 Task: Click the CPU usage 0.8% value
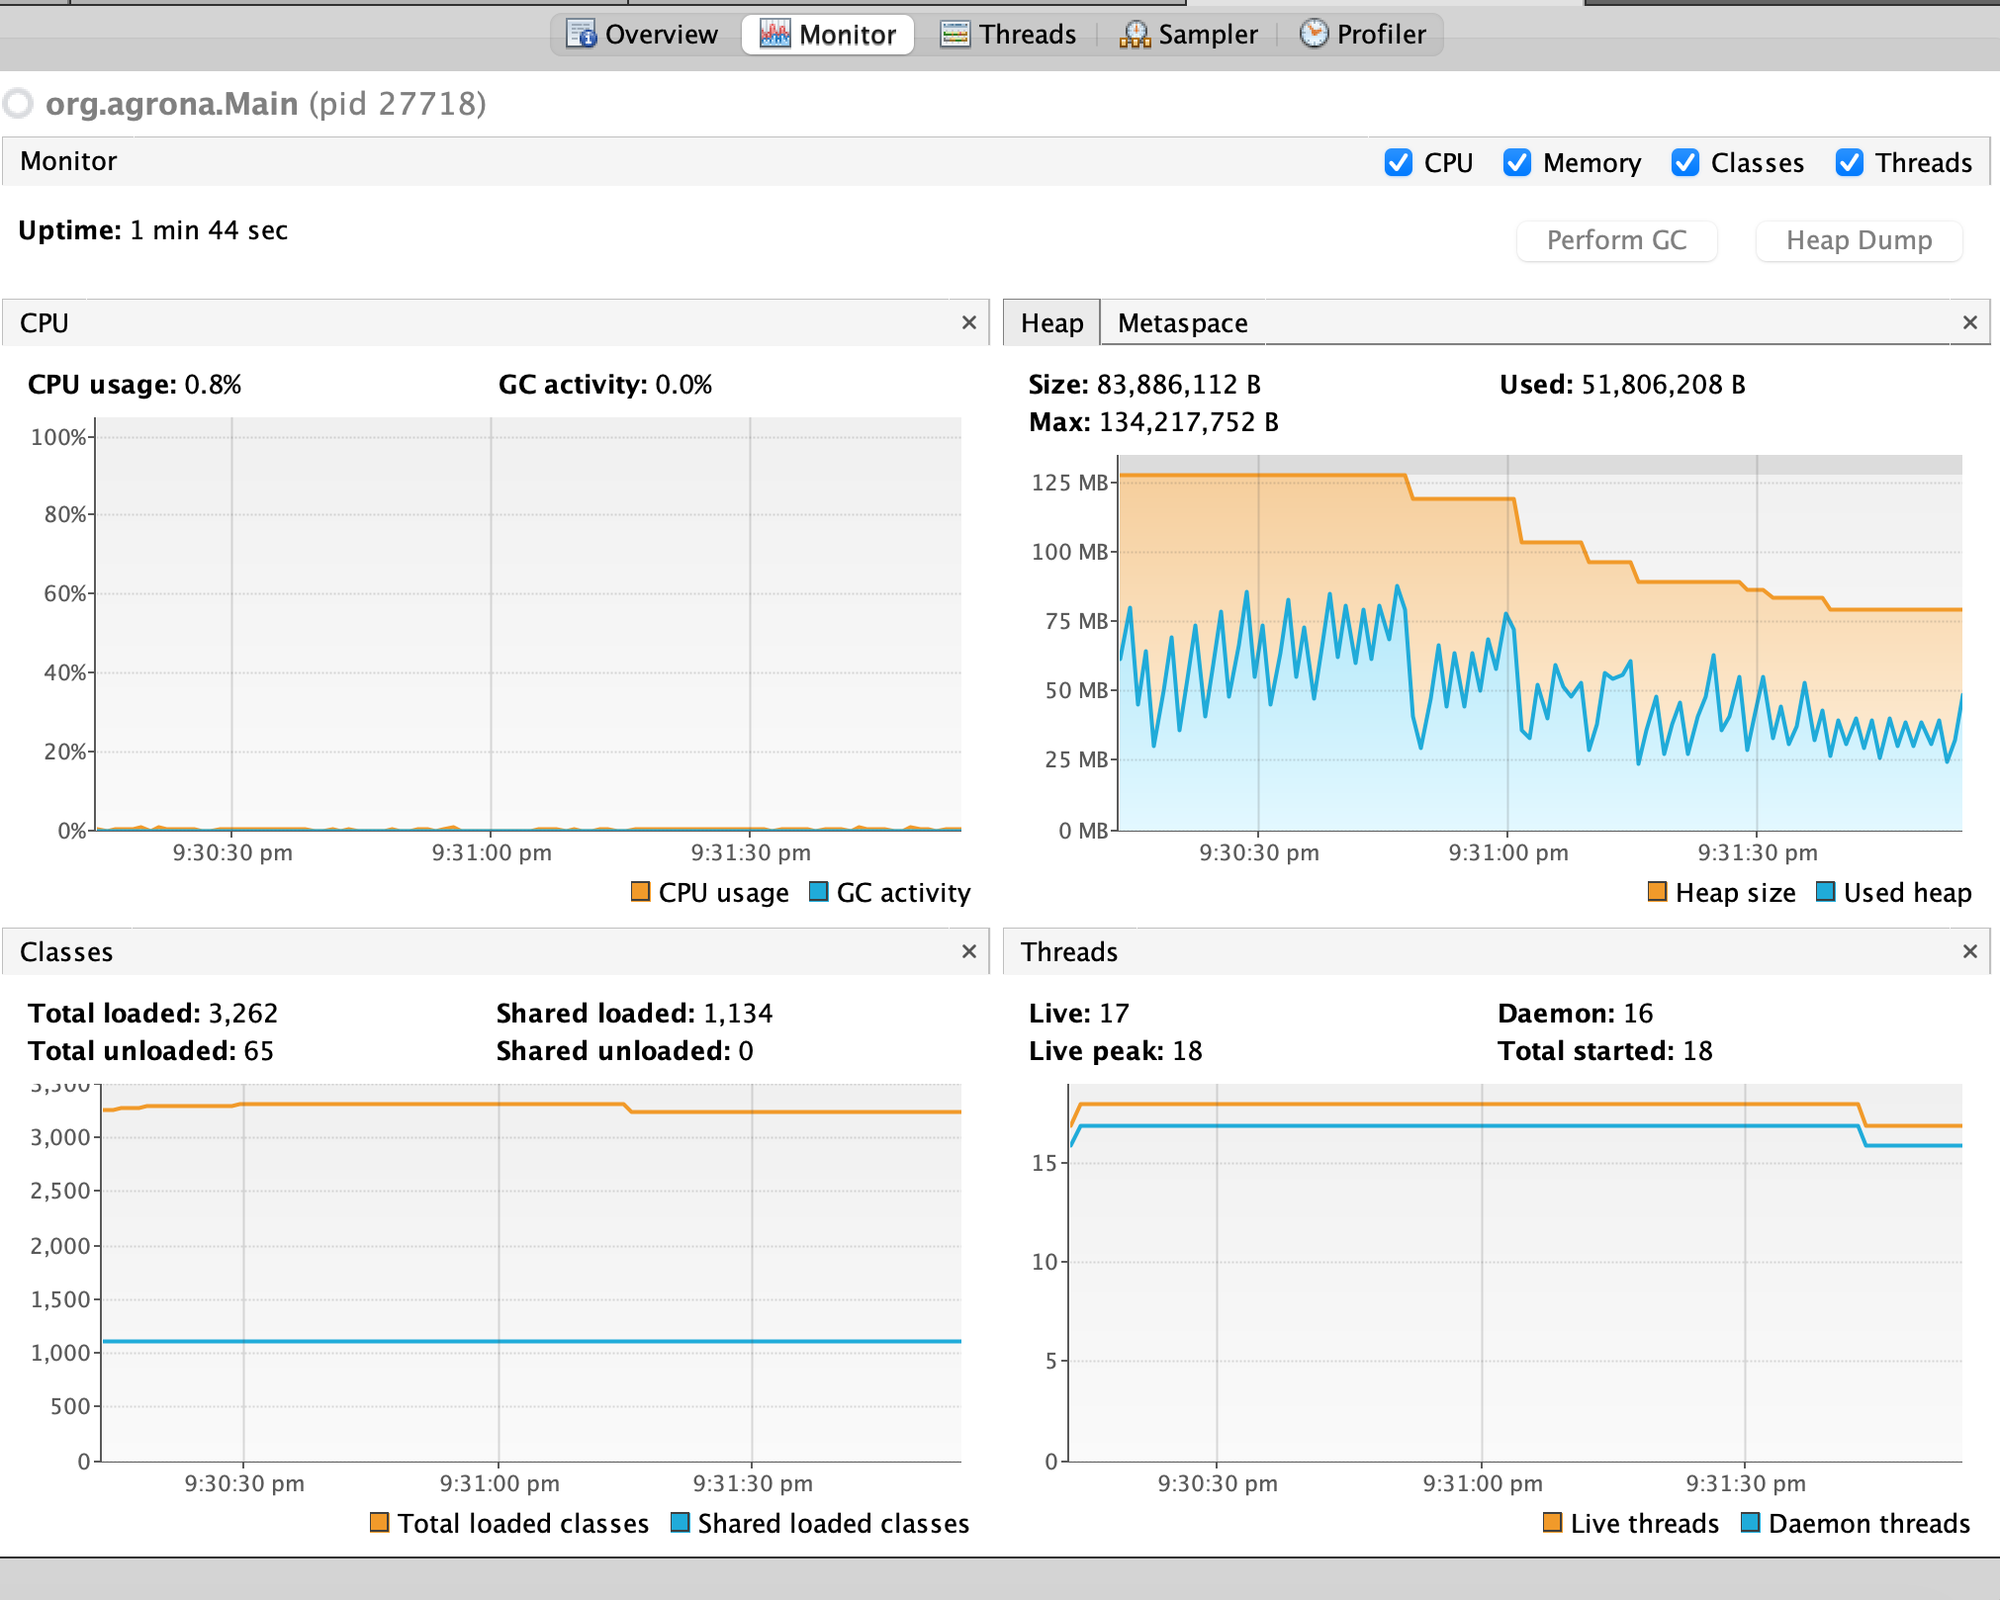[213, 385]
